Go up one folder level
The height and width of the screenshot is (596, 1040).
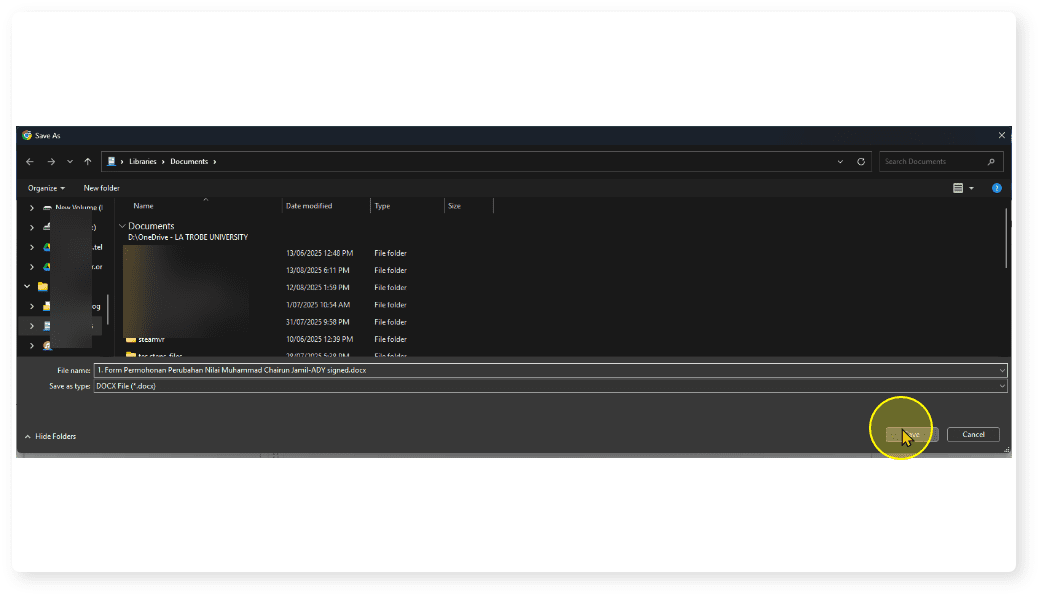88,162
